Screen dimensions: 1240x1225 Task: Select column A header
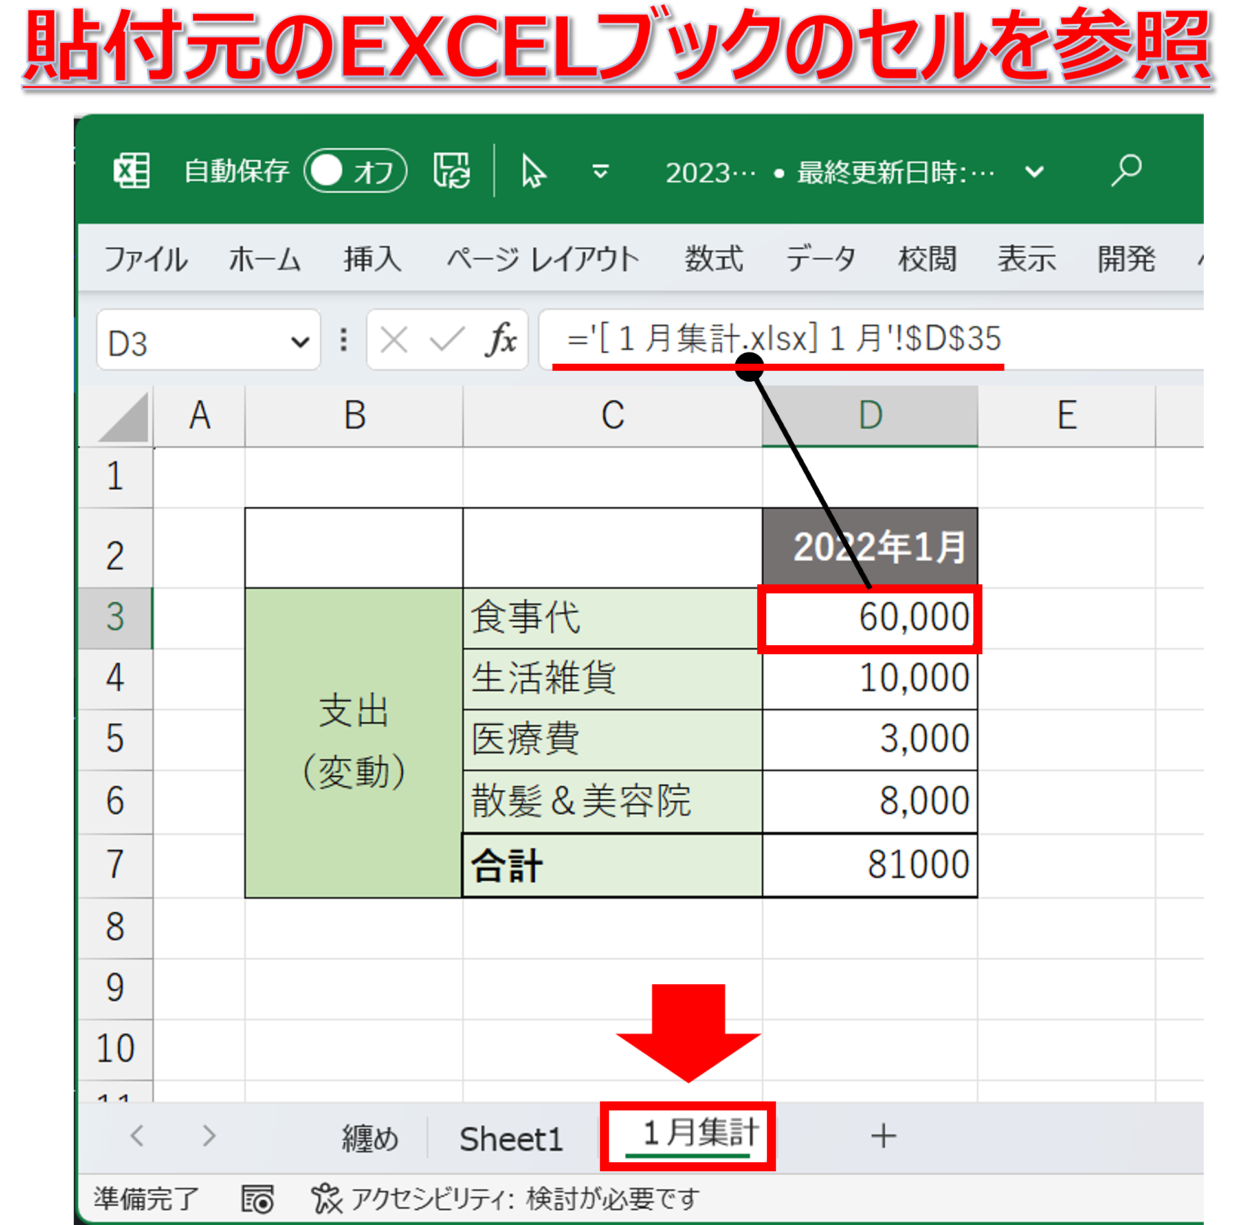(199, 415)
